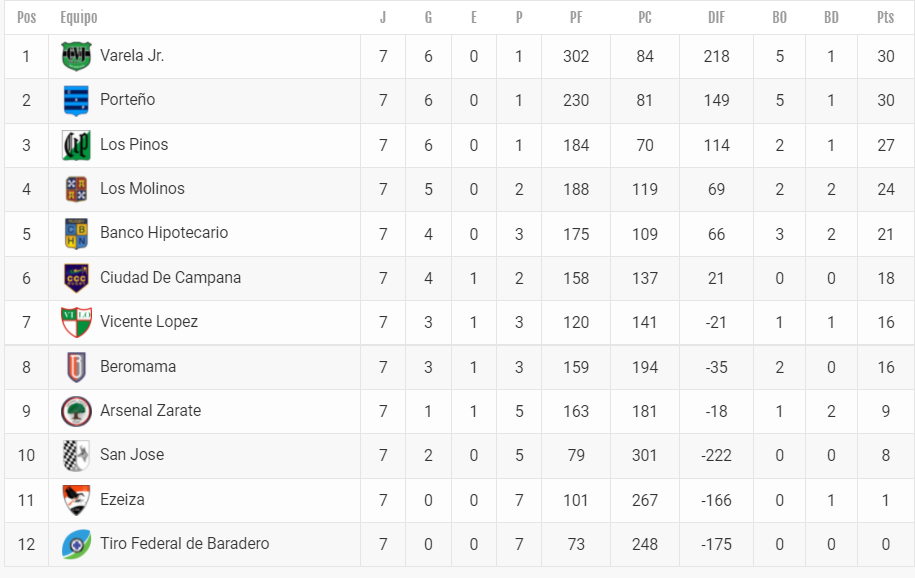Open the Arsenal Zarate tree emblem
This screenshot has width=915, height=578.
pos(76,411)
